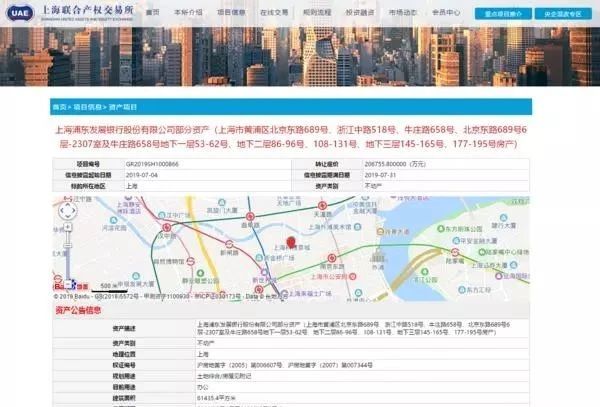Zoom out the map with minus button

(68, 285)
